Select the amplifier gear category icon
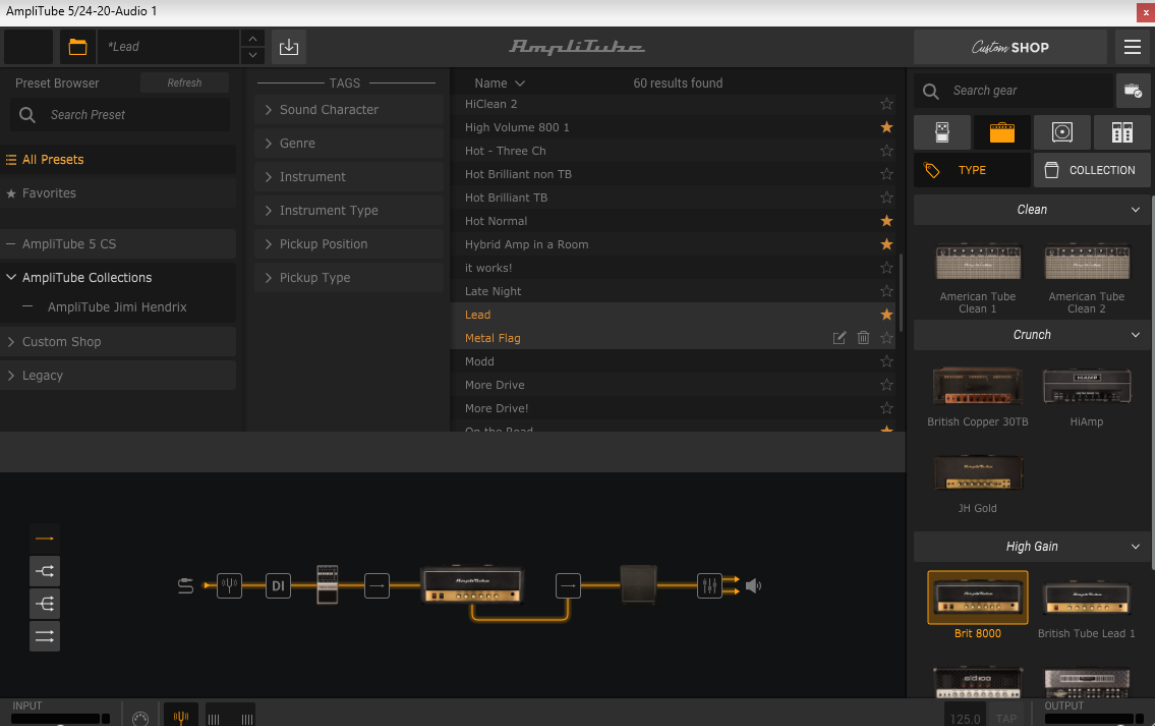The width and height of the screenshot is (1155, 726). pos(1002,133)
